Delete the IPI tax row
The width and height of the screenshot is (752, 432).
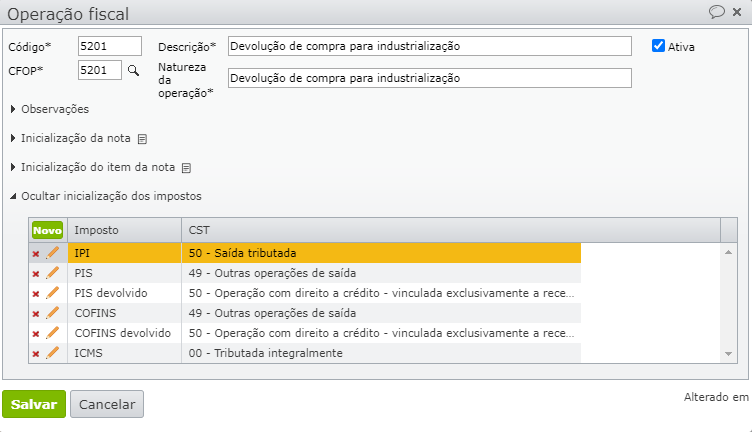pos(36,254)
